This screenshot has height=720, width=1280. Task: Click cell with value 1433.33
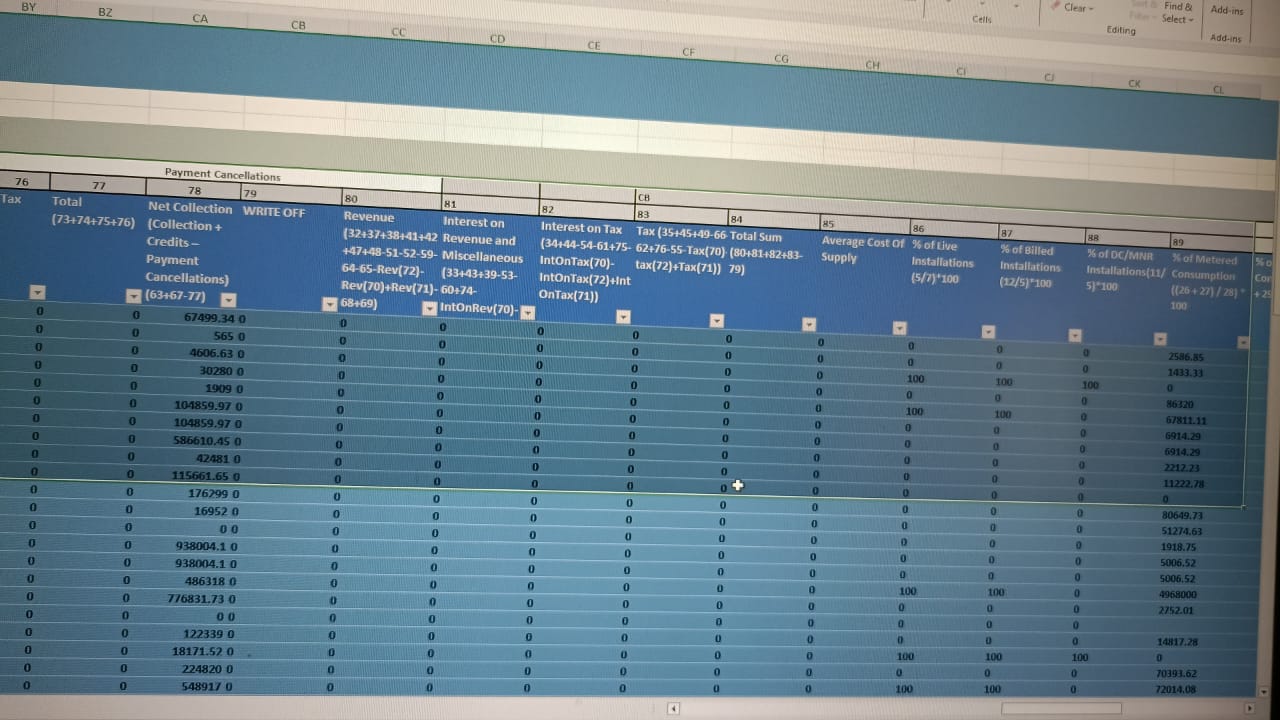(1185, 373)
